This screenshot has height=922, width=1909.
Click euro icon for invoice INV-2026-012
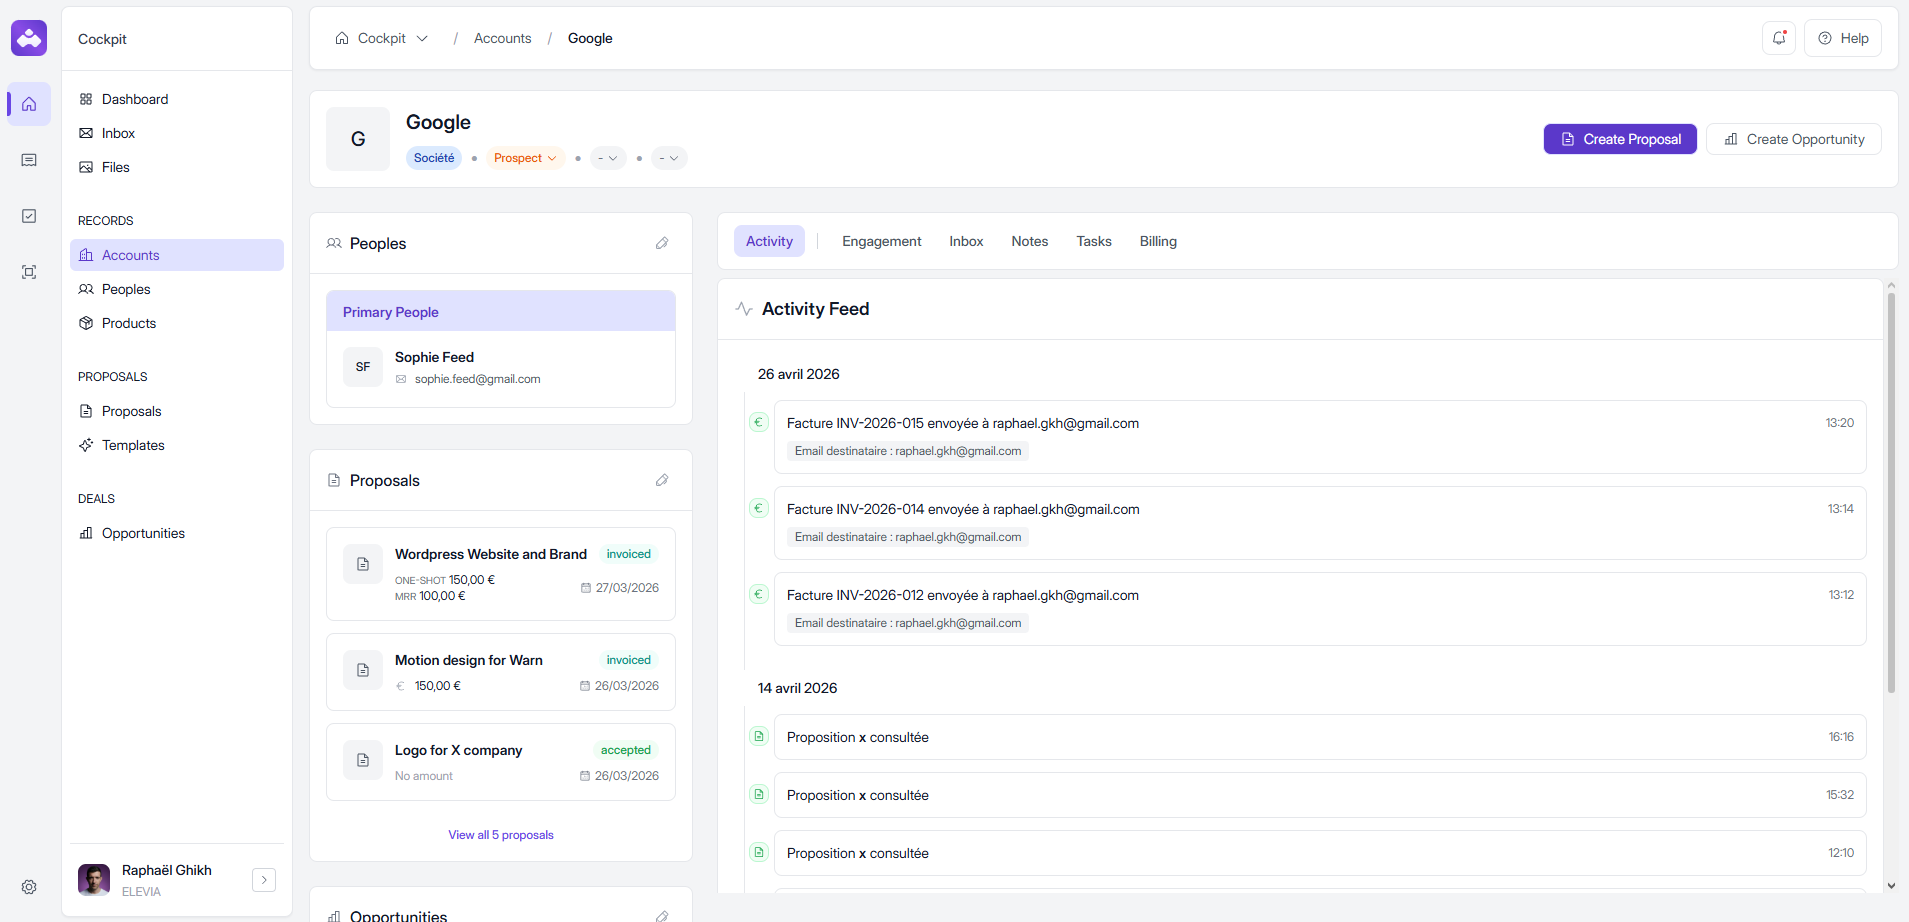pos(759,594)
